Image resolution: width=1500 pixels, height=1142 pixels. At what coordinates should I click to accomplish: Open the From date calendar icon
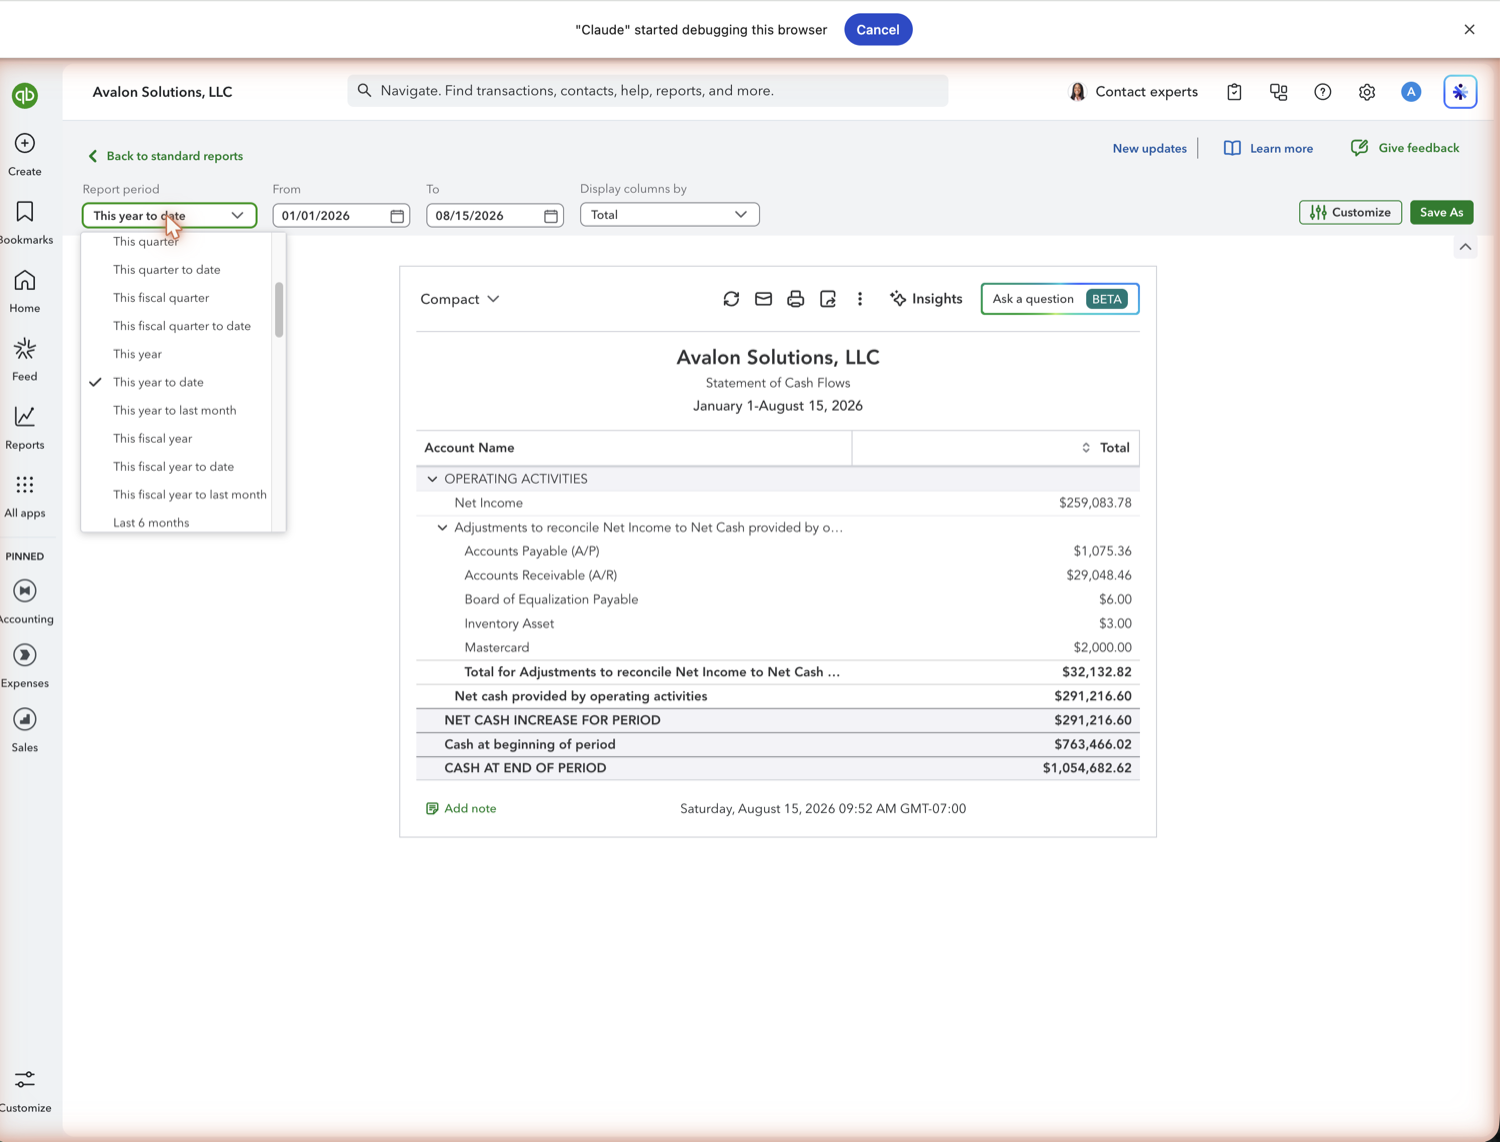coord(397,216)
